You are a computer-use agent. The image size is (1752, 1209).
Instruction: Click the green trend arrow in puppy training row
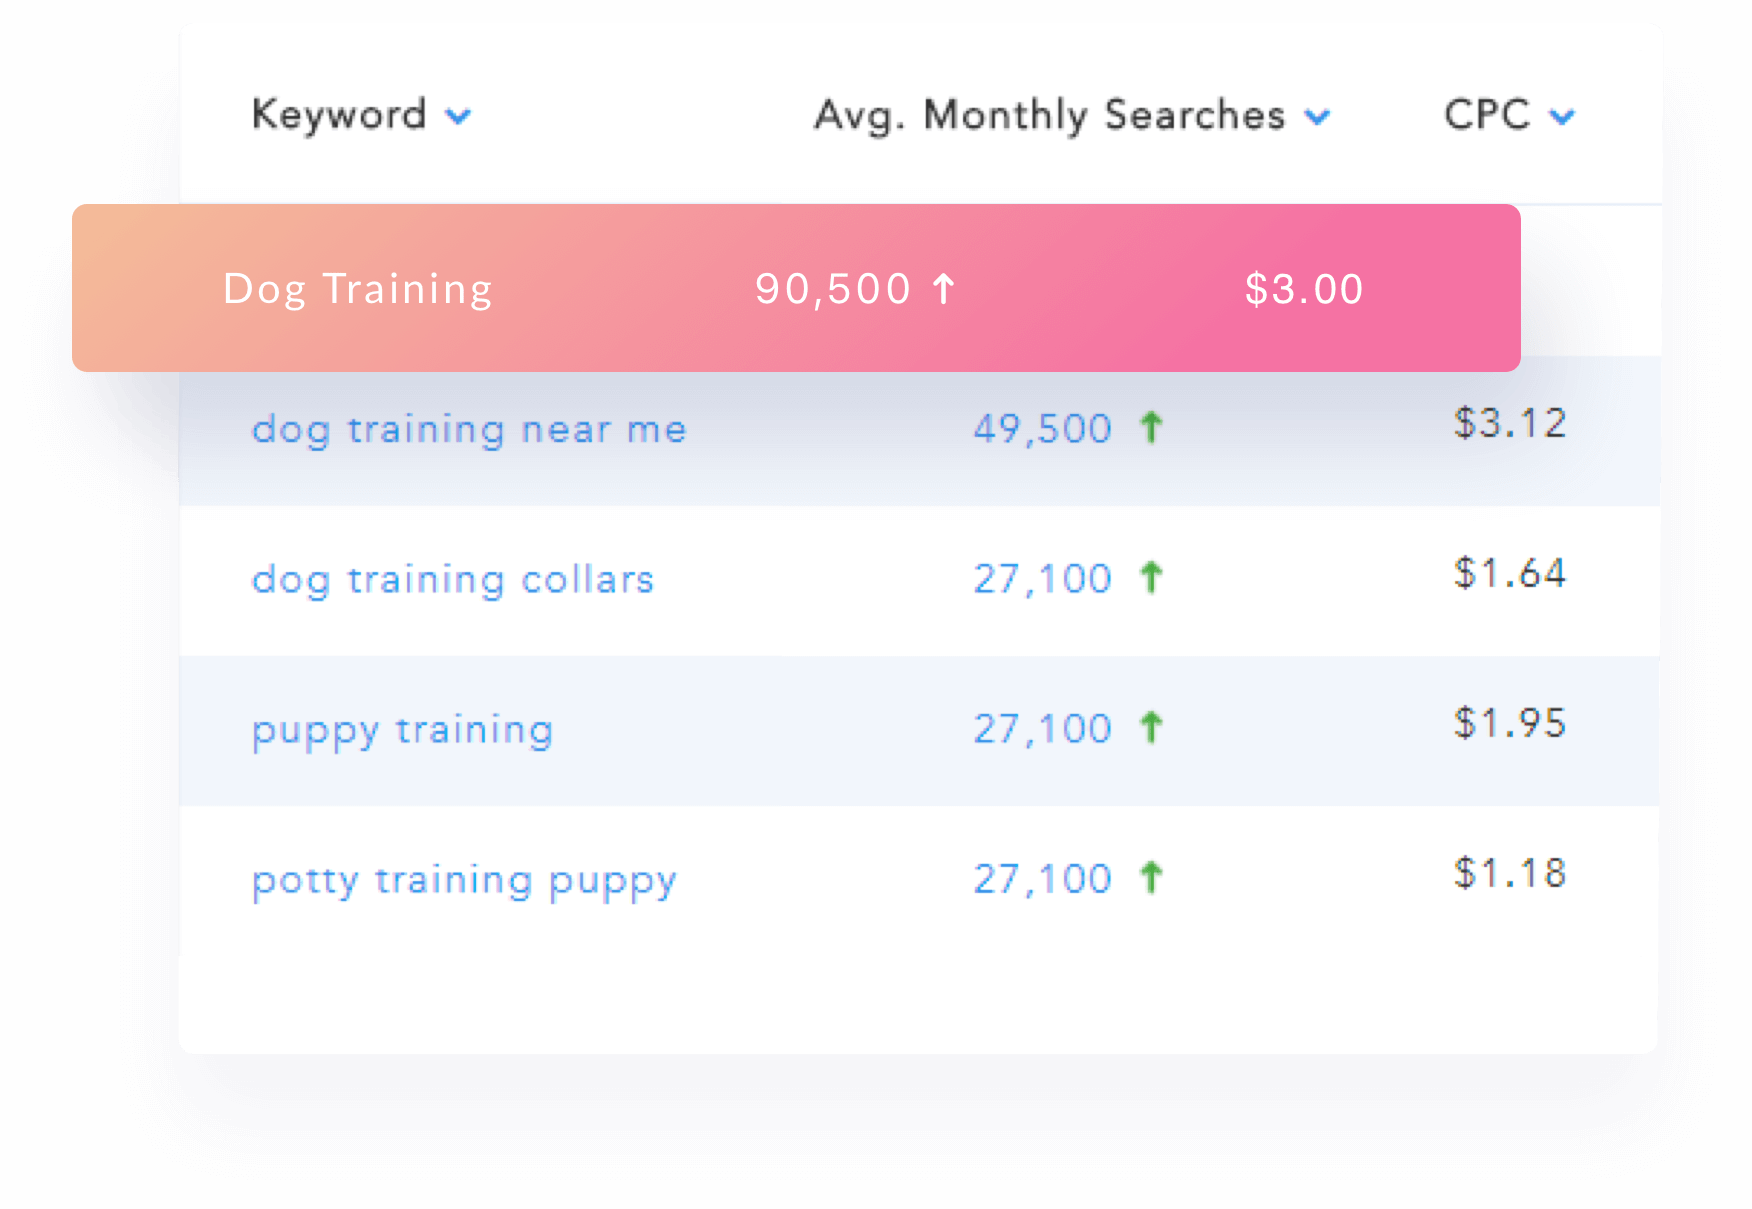(1151, 727)
